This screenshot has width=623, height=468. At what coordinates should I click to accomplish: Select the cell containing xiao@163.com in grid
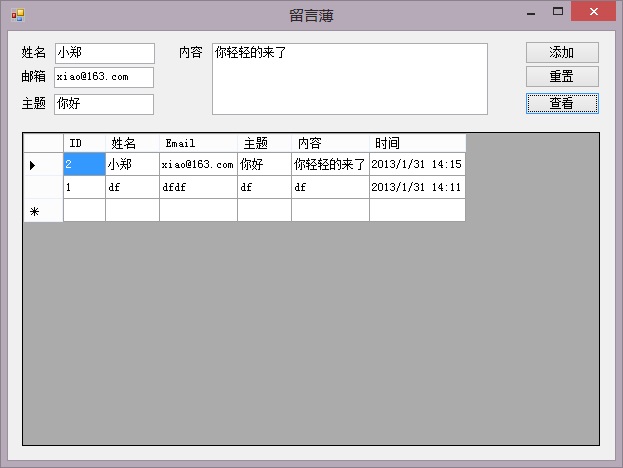(198, 164)
